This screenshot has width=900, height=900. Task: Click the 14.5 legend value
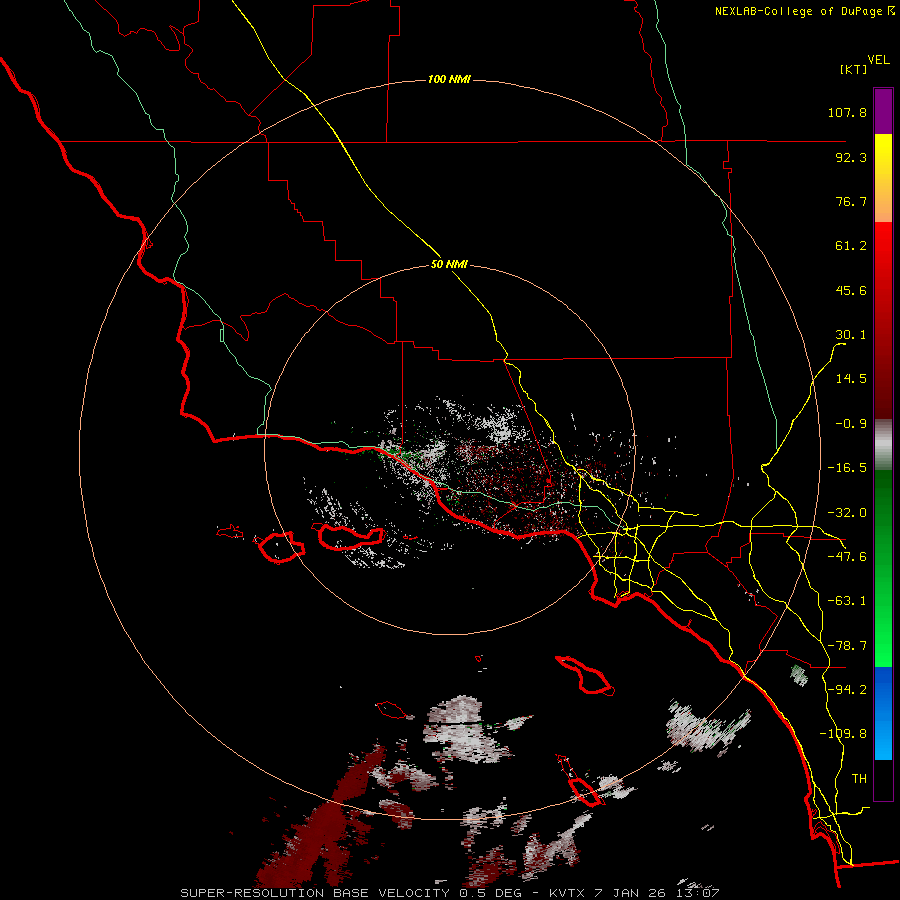point(851,379)
